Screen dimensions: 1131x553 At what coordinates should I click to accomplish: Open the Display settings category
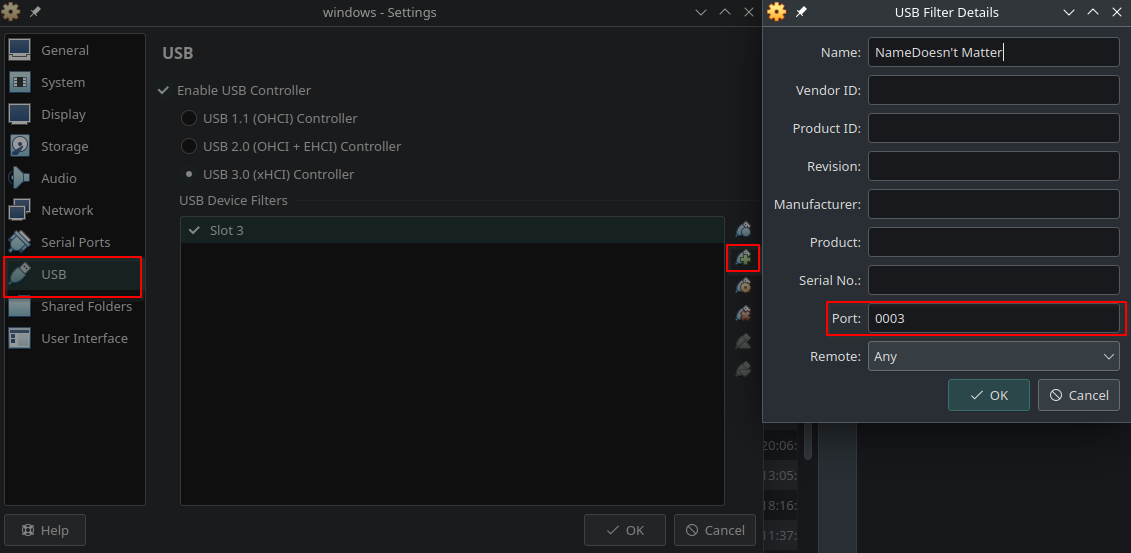(x=74, y=115)
